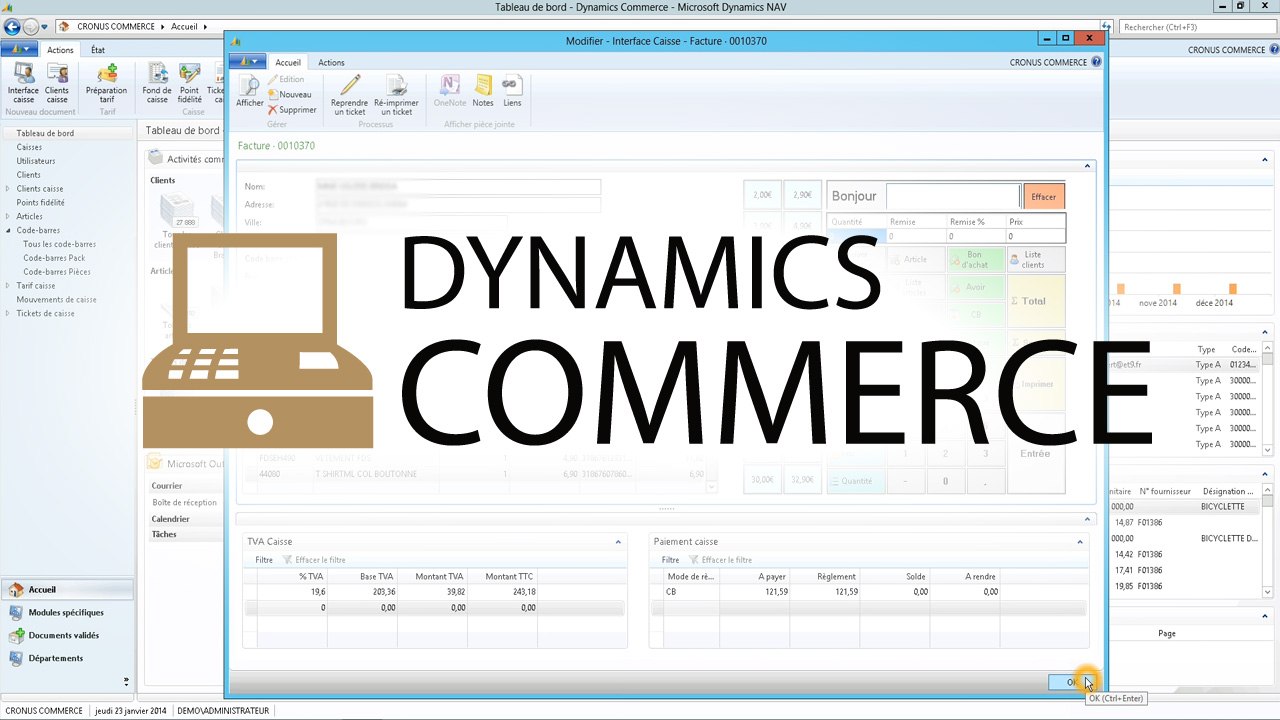Open Notes attachment icon

[483, 91]
